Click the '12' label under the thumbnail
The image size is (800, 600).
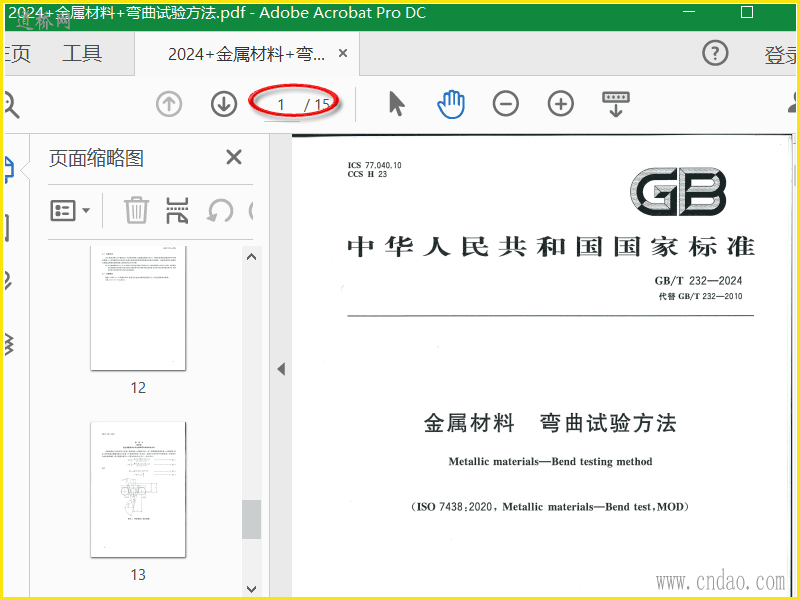coord(138,388)
